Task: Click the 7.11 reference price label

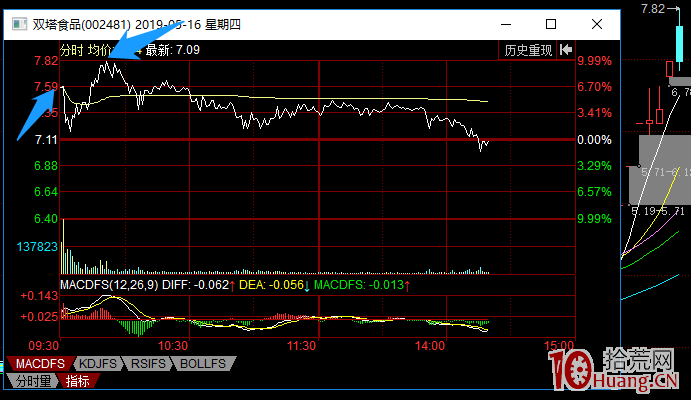Action: [46, 140]
